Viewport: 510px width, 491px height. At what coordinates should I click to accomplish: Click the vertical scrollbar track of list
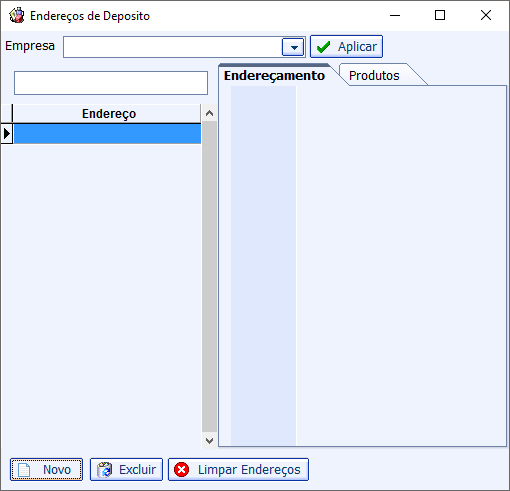click(209, 277)
